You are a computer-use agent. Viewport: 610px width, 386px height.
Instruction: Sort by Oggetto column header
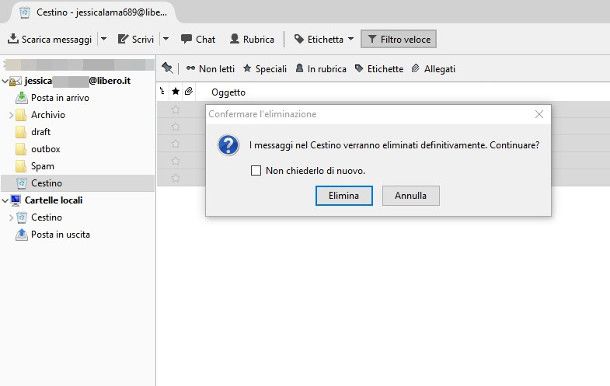point(228,93)
